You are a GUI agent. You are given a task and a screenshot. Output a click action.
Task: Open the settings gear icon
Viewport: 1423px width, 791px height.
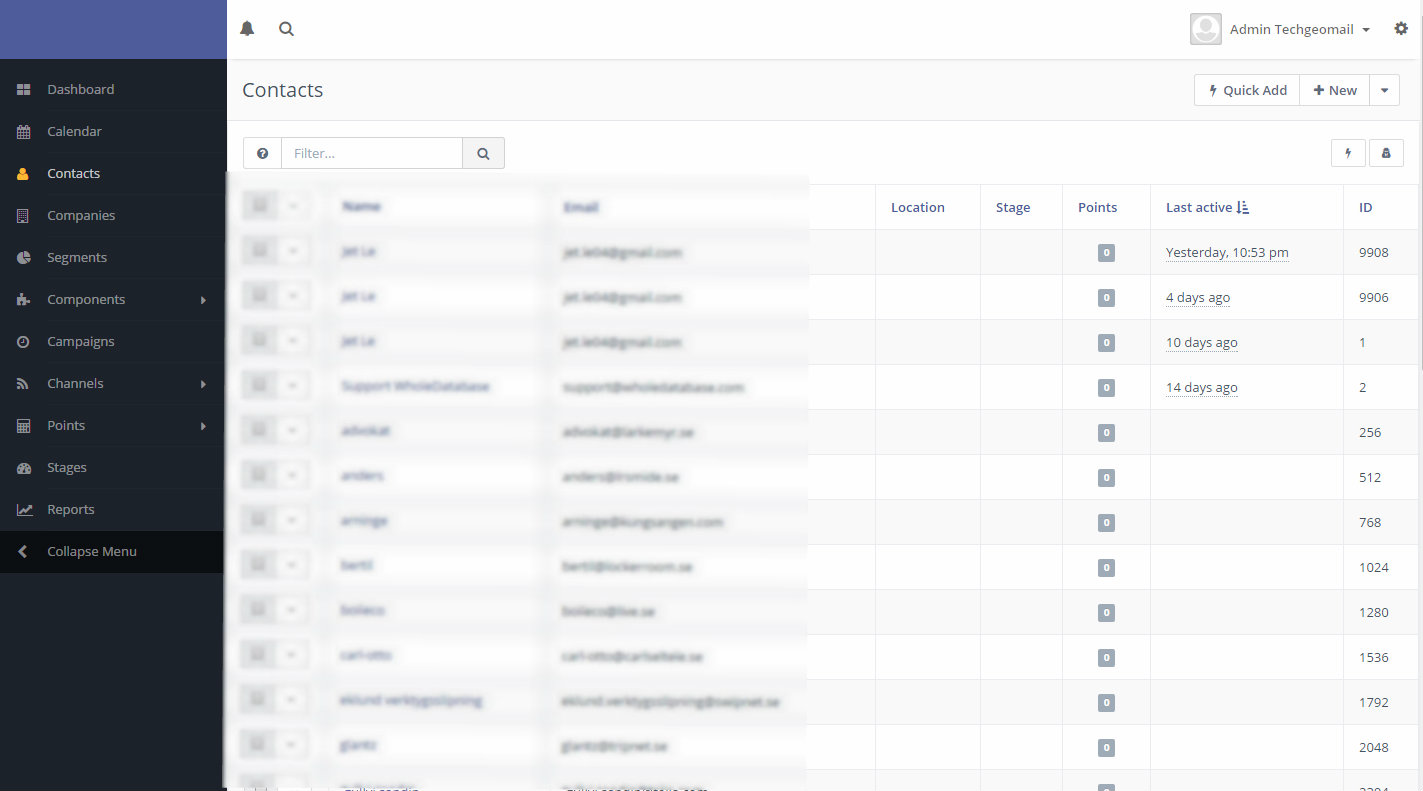point(1401,29)
